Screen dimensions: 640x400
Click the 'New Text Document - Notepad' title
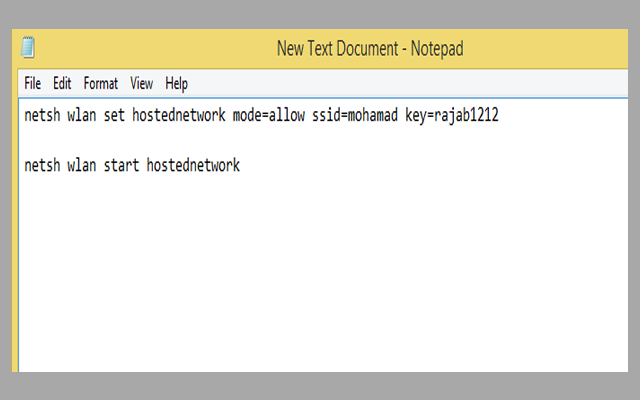(x=369, y=48)
